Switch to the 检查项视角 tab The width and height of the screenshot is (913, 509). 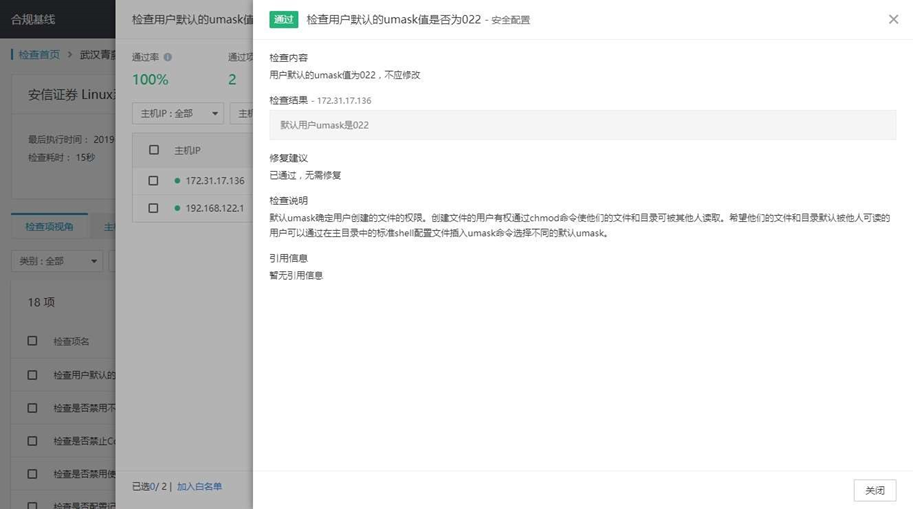pos(49,227)
